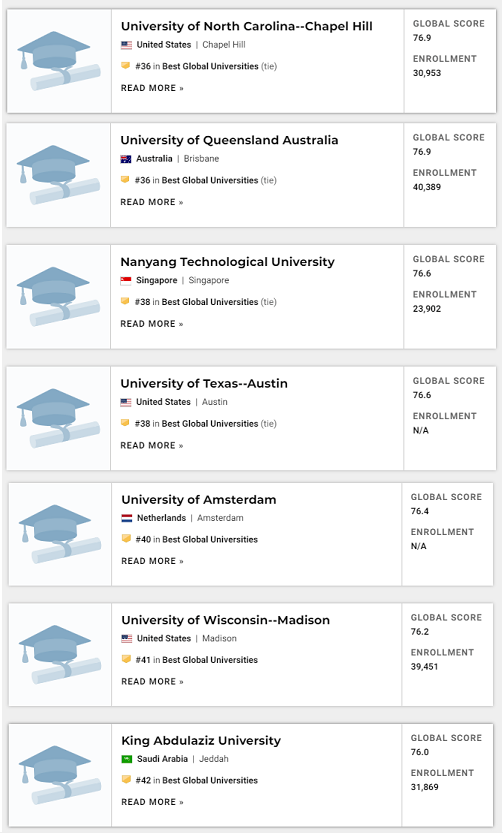Click the Singapore flag icon
This screenshot has height=834, width=503.
126,280
